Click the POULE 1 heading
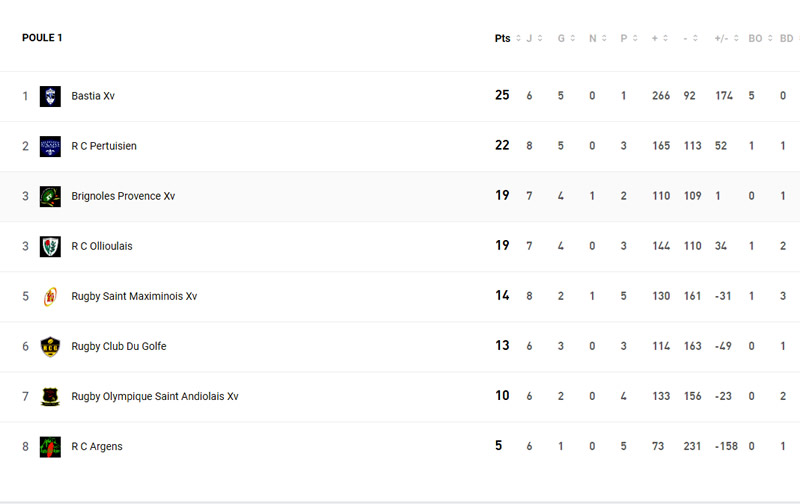 (x=42, y=38)
